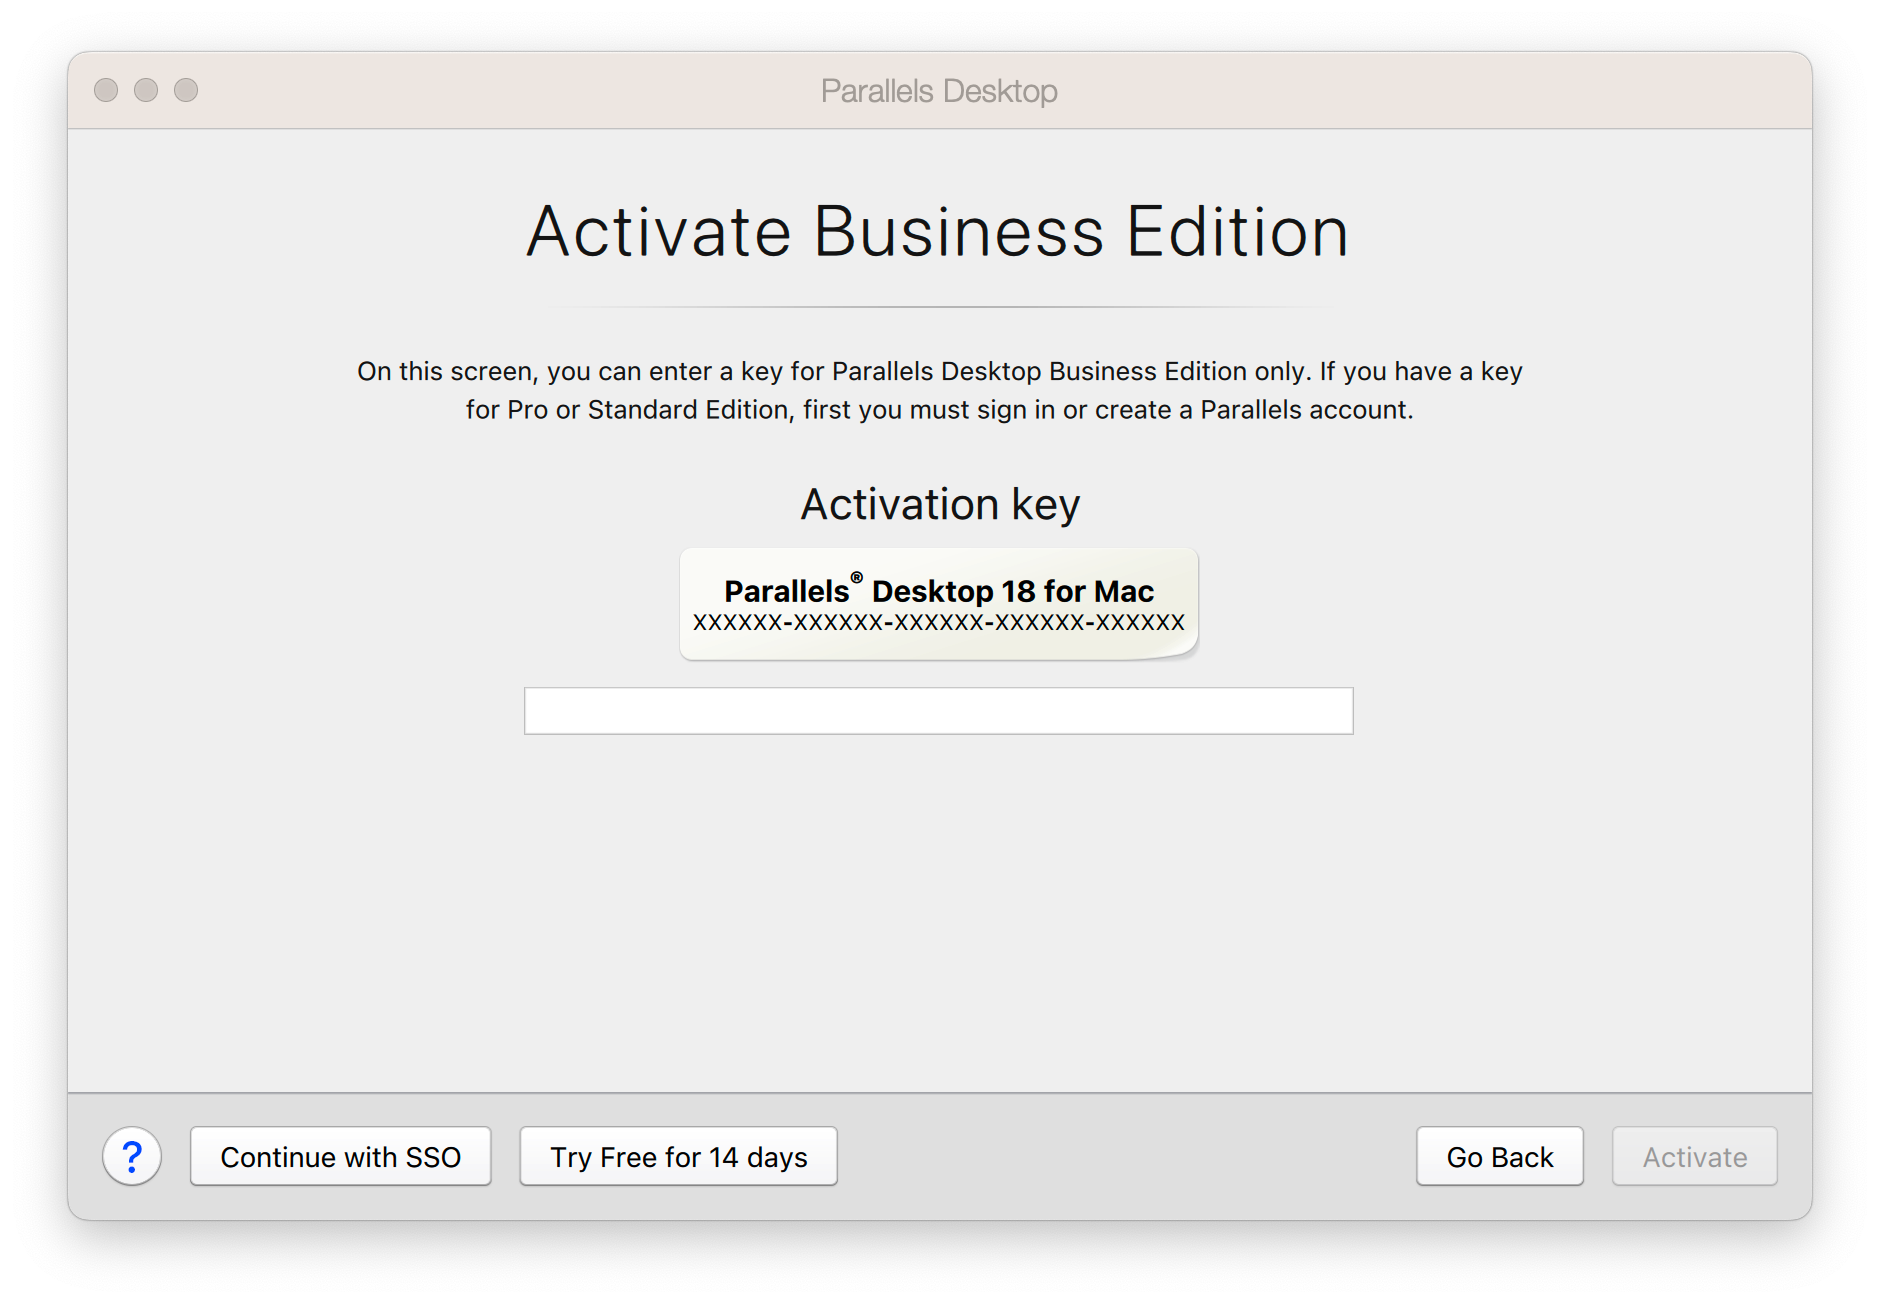Close the Parallels Desktop window
Screen dimensions: 1880x1304
106,90
